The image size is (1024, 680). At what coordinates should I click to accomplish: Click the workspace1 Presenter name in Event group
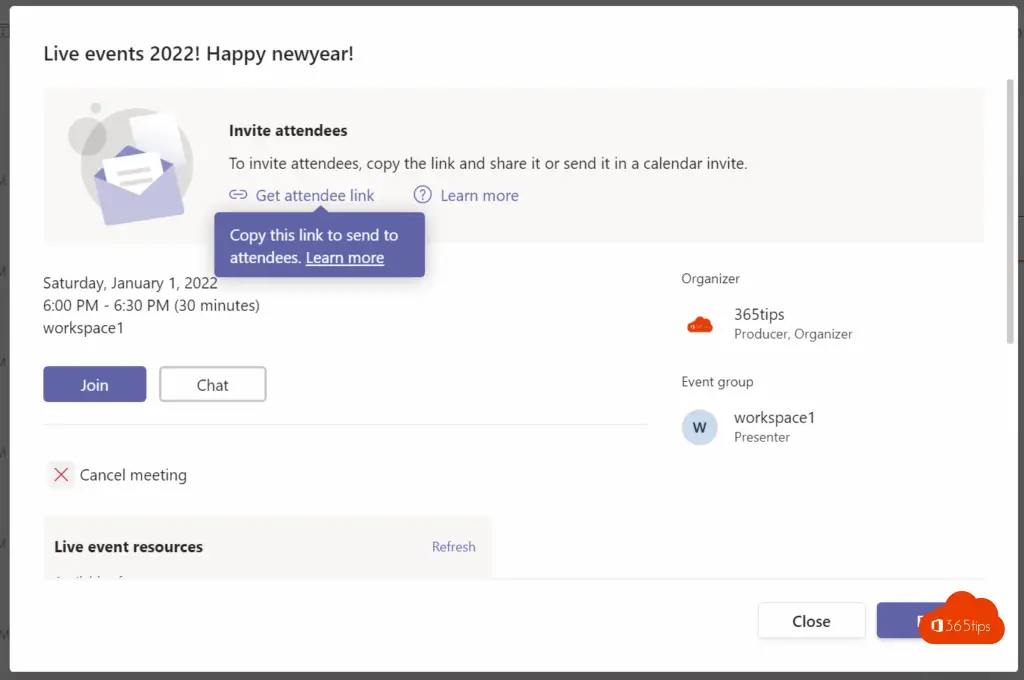coord(774,418)
